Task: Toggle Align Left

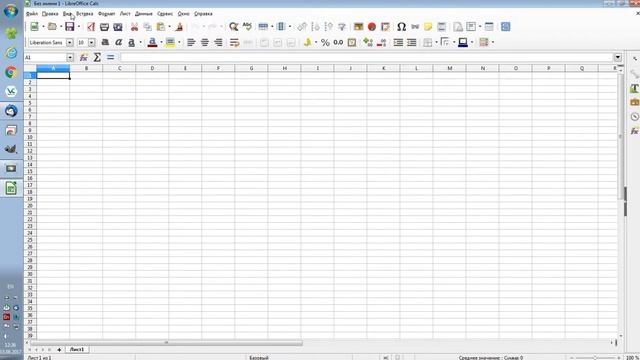Action: pos(191,42)
